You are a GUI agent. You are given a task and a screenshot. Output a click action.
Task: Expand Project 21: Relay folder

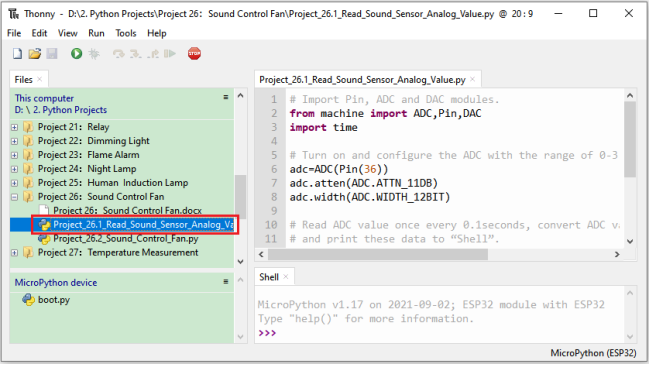tap(15, 127)
